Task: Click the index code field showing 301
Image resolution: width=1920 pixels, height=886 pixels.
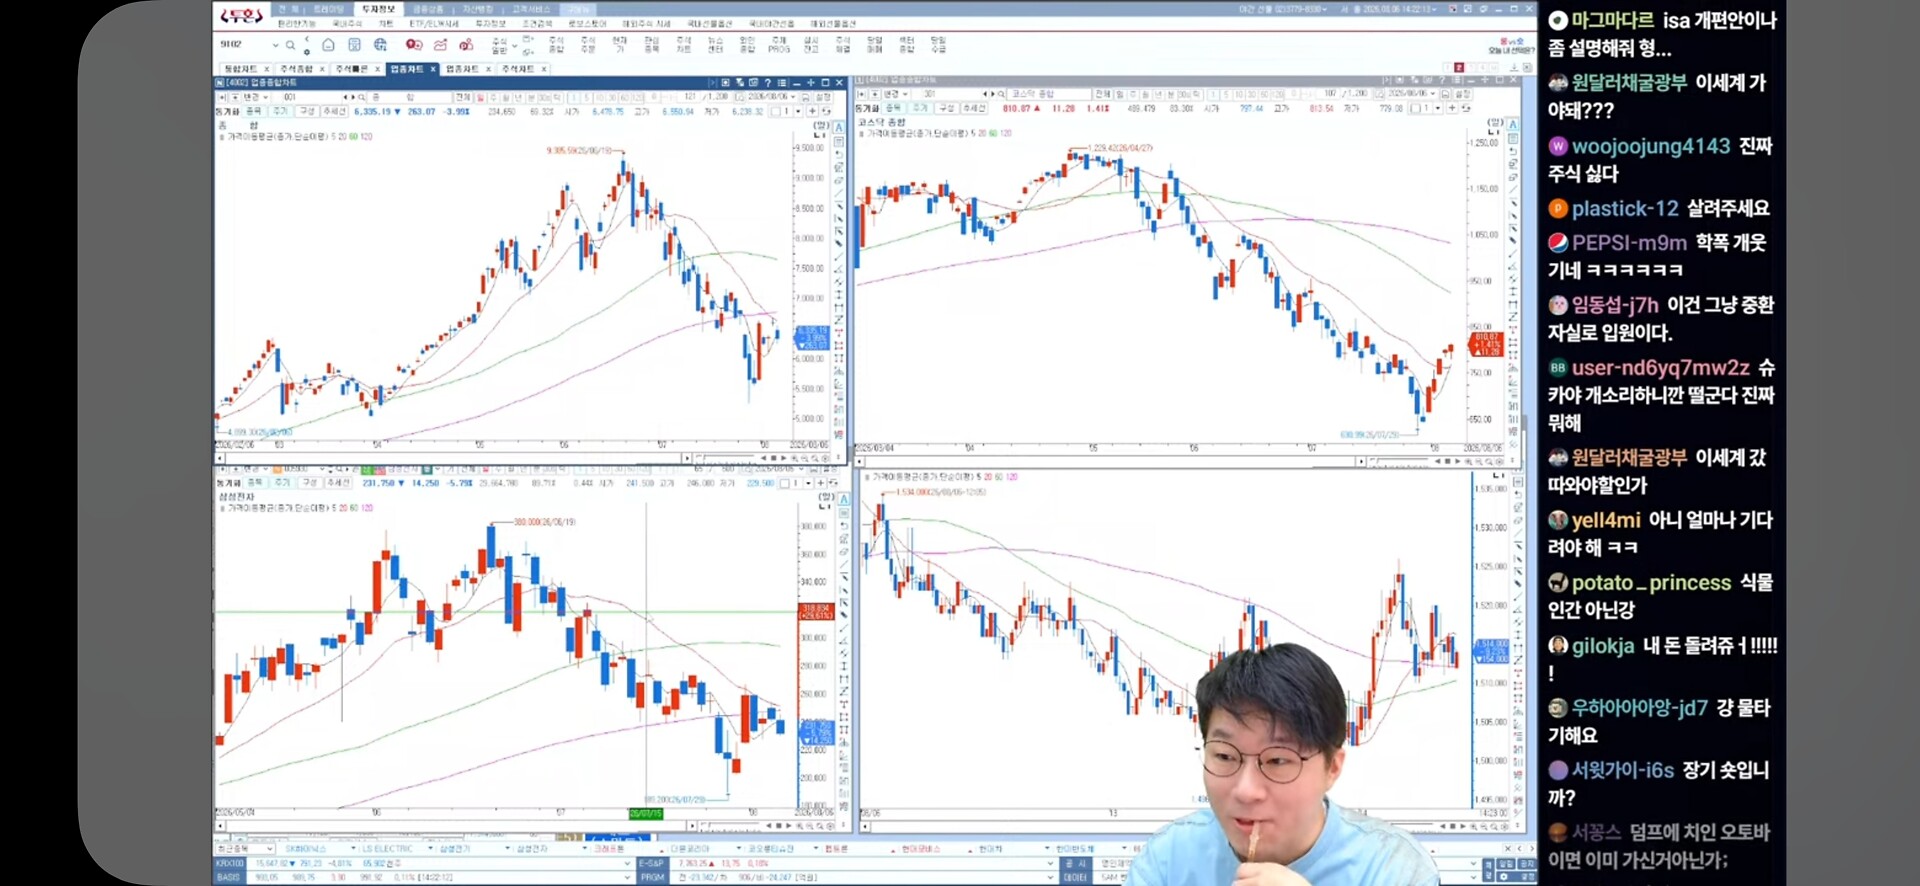Action: (x=948, y=94)
